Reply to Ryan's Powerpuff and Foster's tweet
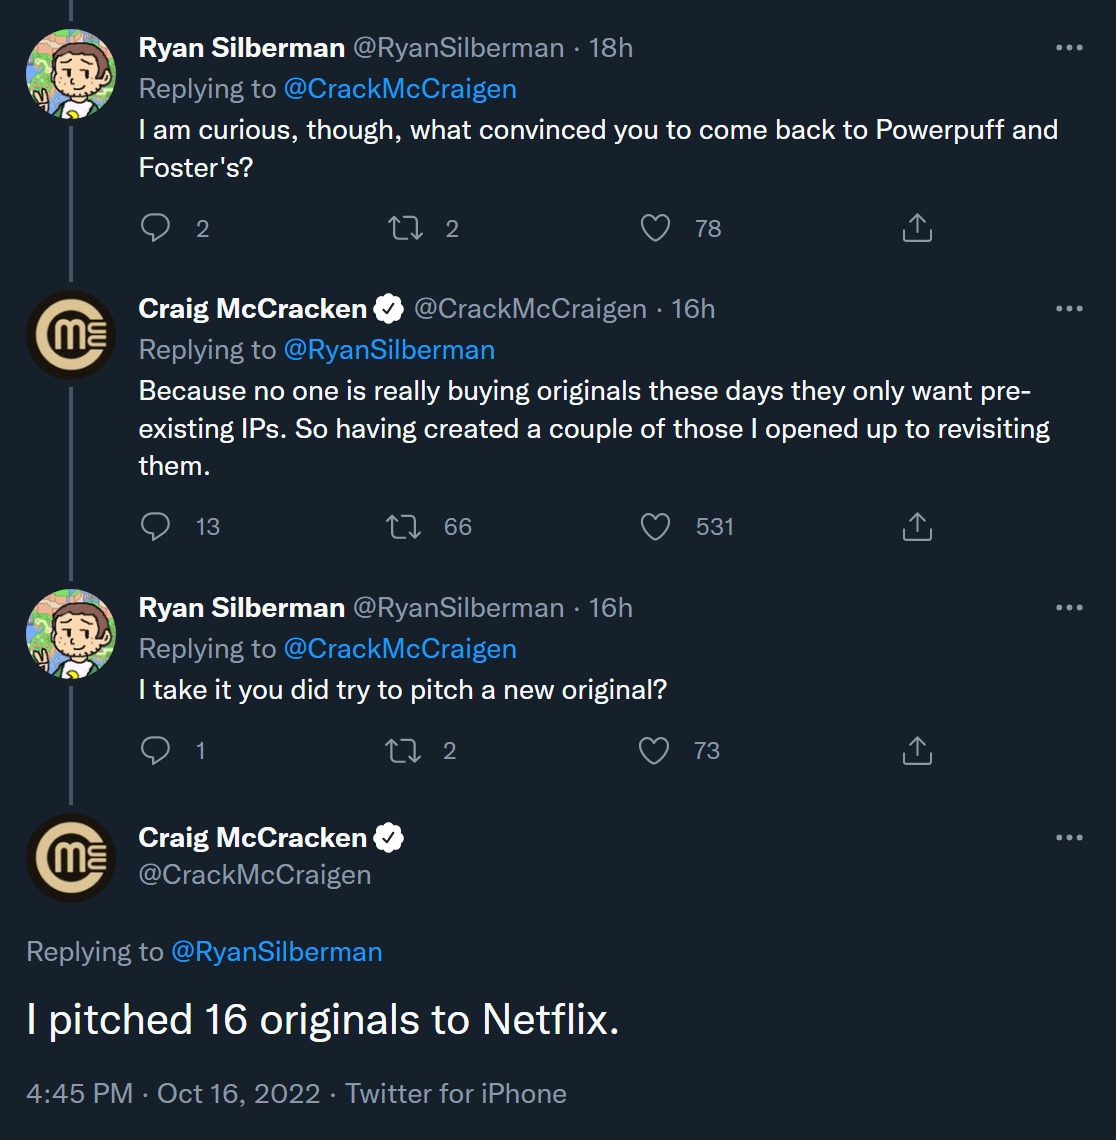The width and height of the screenshot is (1116, 1140). [x=155, y=229]
